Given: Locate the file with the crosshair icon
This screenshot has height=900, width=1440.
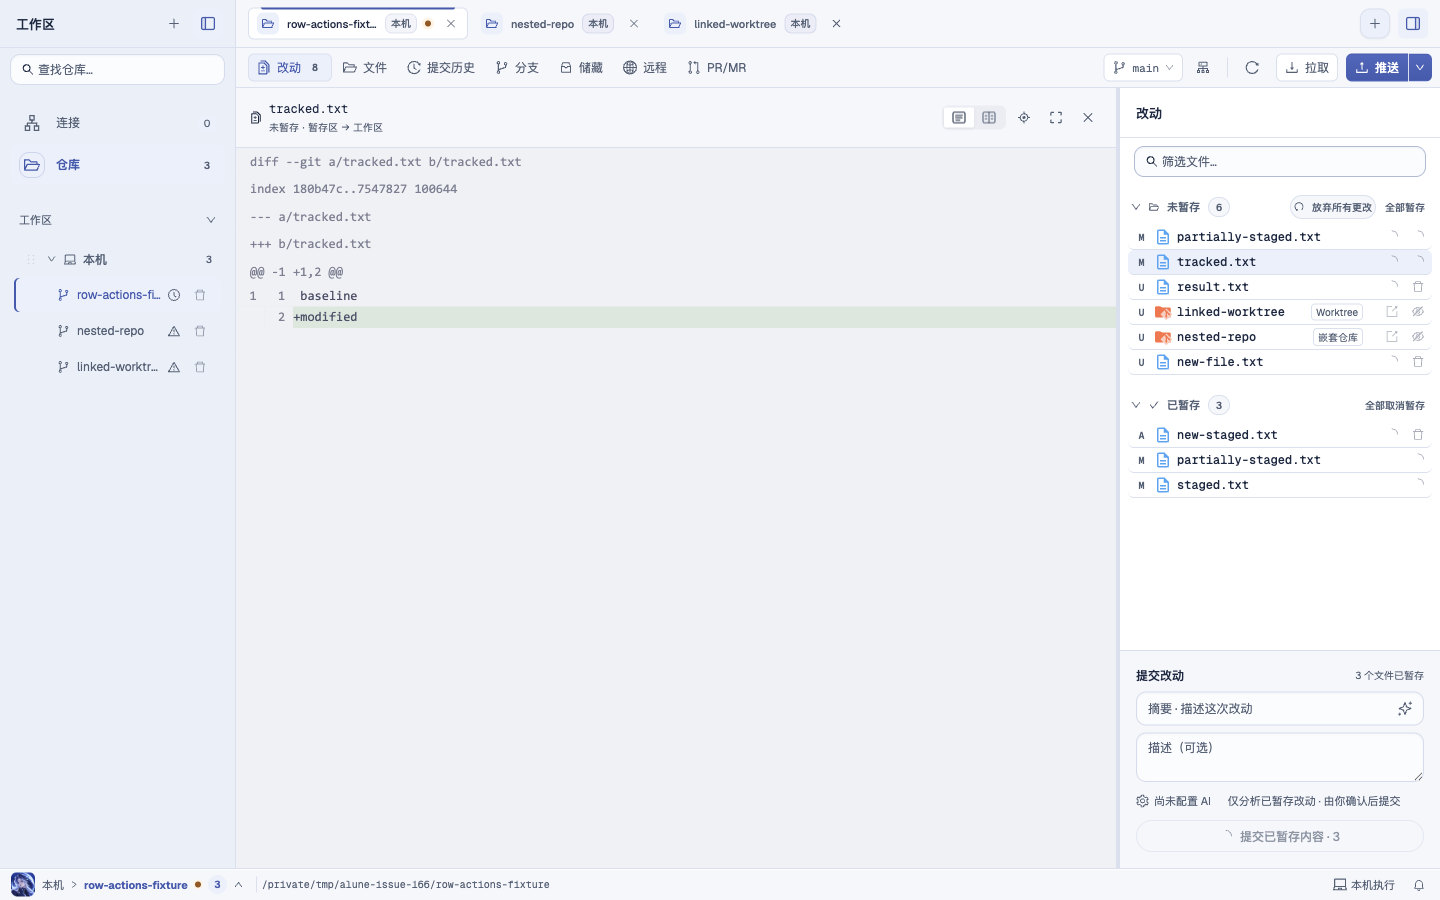Looking at the screenshot, I should pos(1024,118).
